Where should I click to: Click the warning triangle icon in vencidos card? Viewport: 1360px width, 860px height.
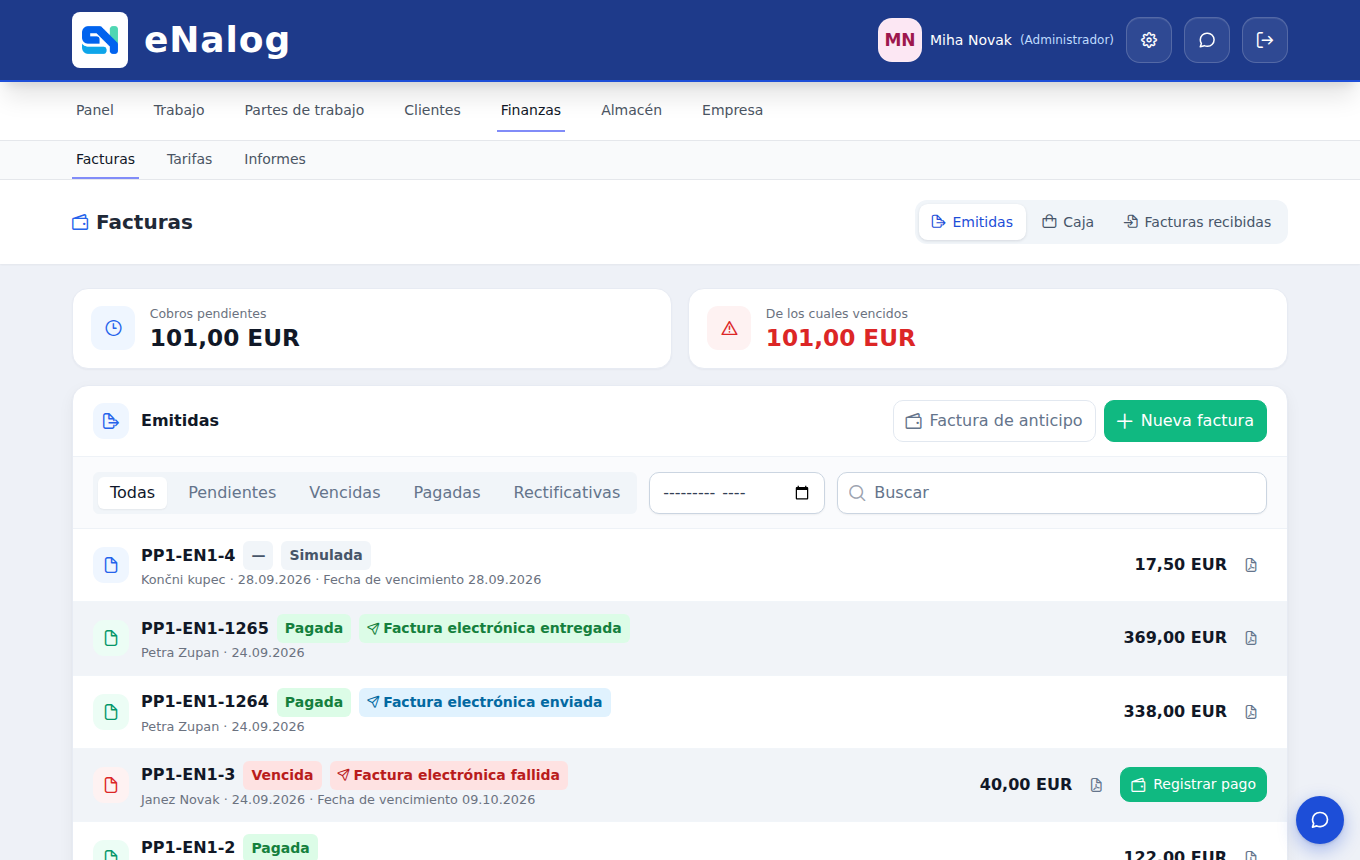729,328
